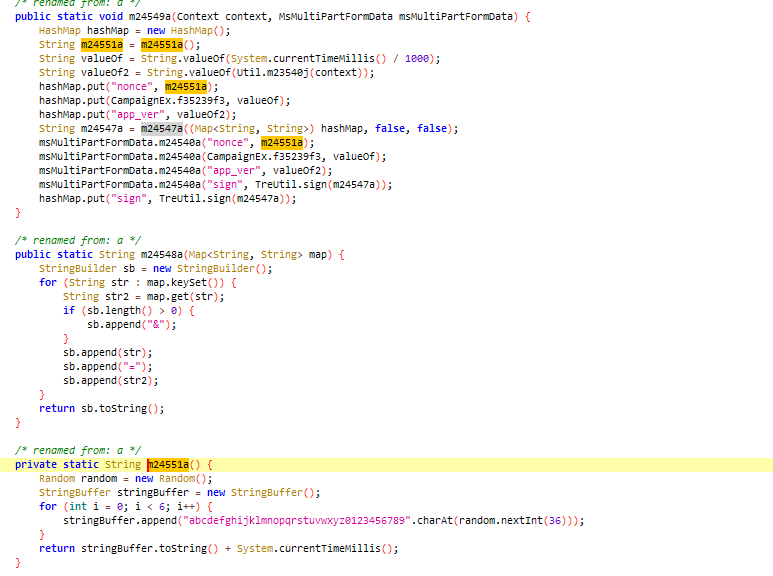This screenshot has width=773, height=576.
Task: Click the for keyword of the String str loop
Action: [48, 283]
